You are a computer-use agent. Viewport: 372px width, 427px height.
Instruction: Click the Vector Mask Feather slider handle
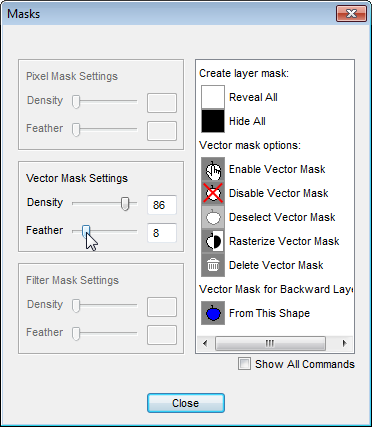click(86, 231)
